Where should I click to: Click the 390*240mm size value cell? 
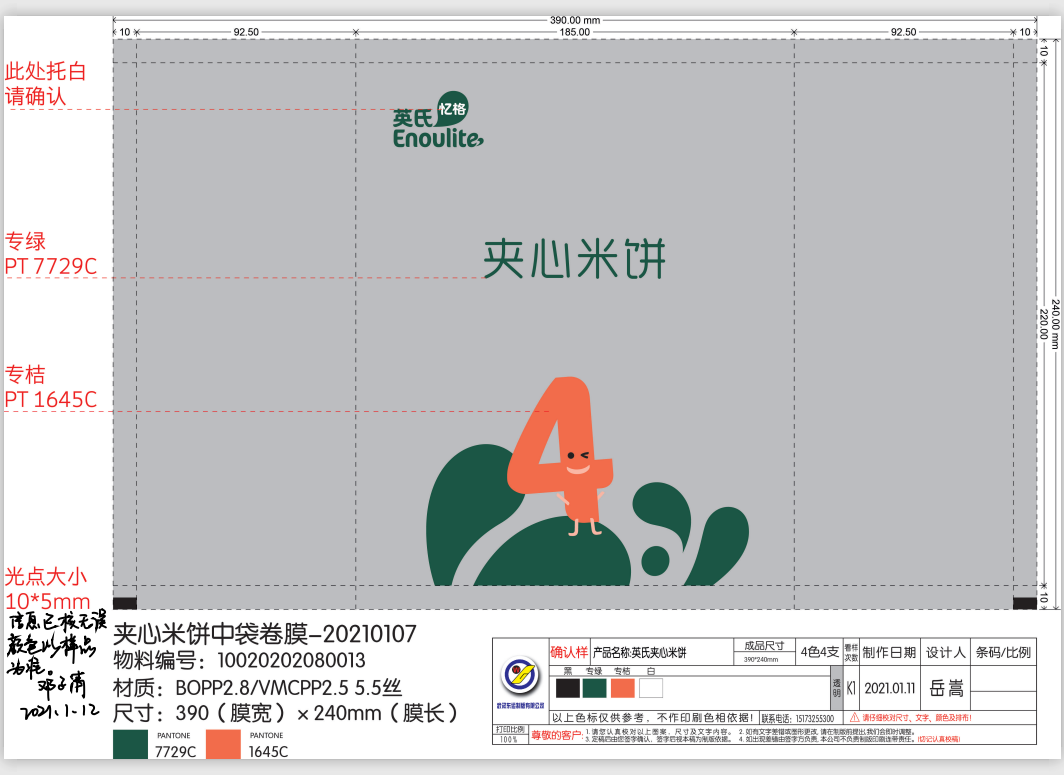tap(764, 659)
